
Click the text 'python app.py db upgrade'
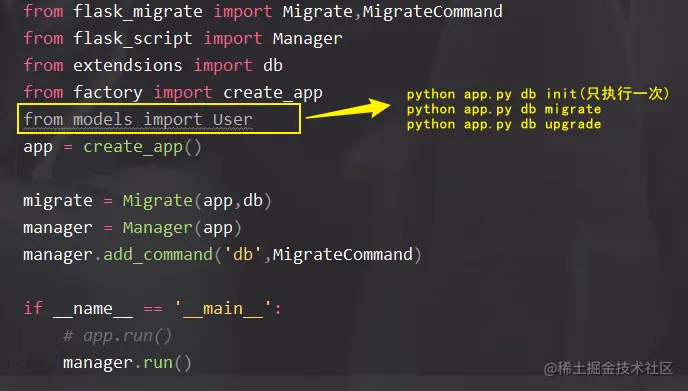click(504, 125)
